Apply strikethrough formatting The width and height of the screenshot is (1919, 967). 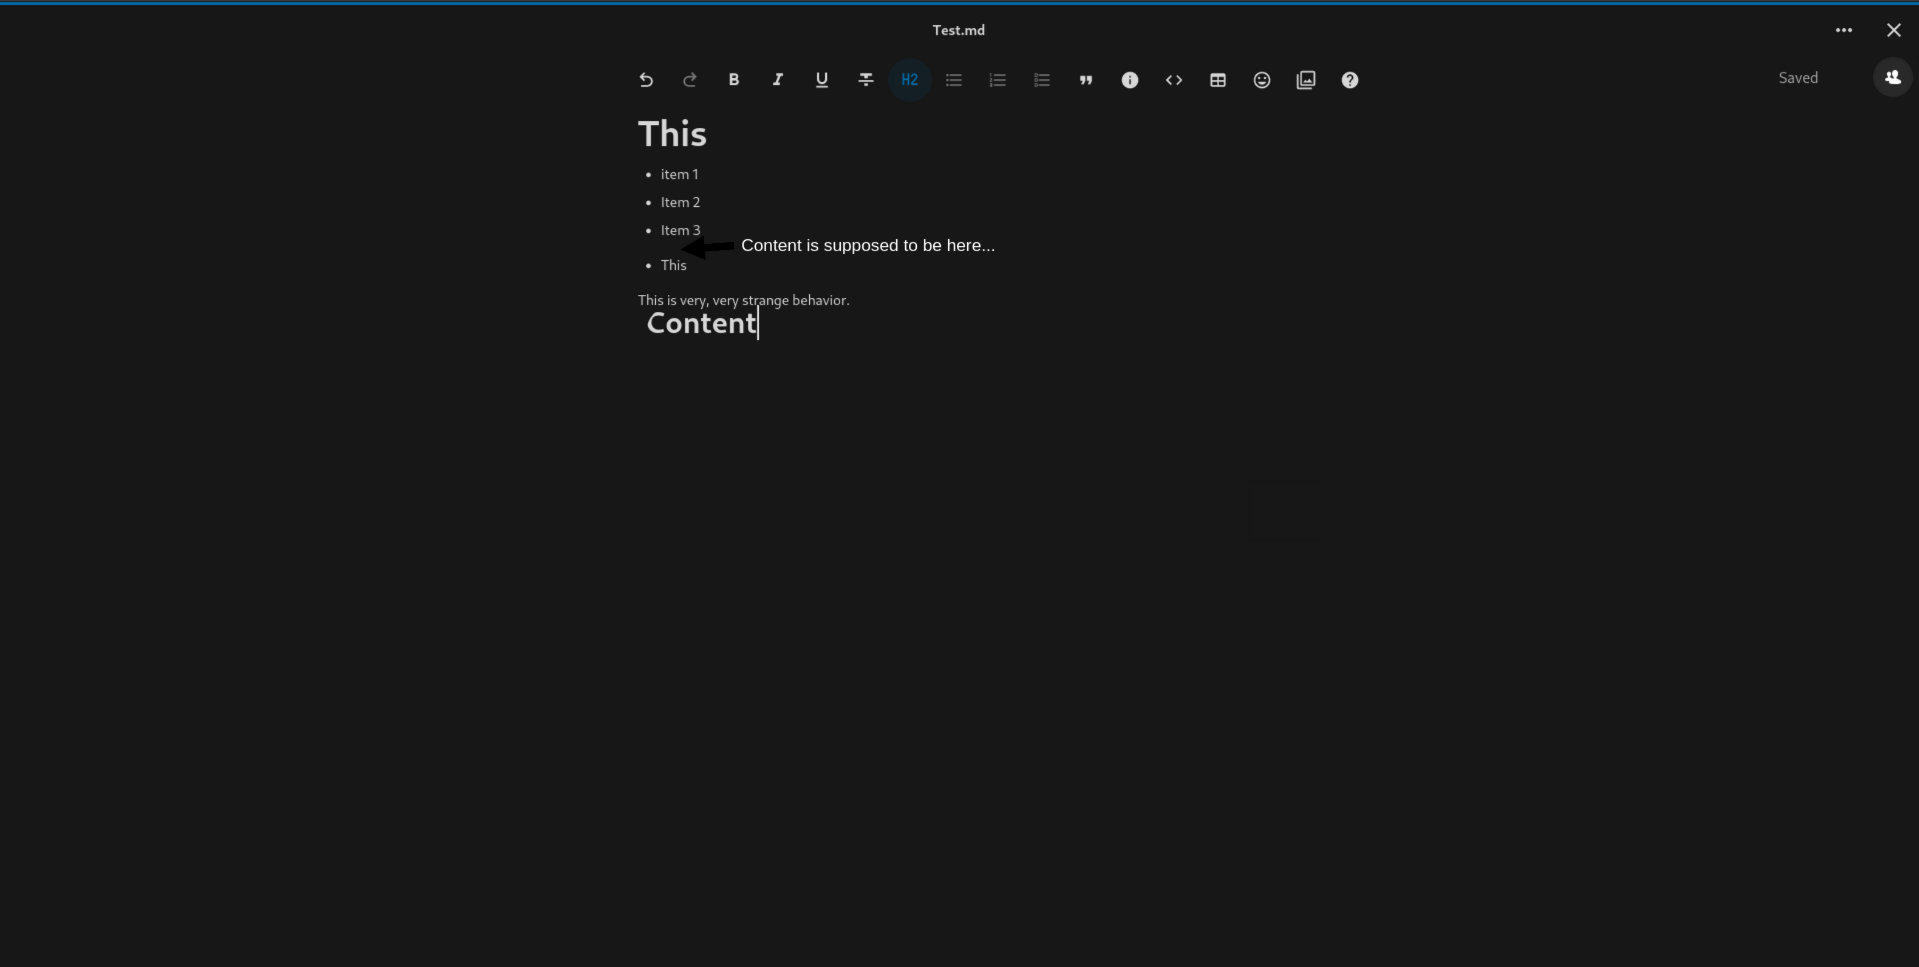pyautogui.click(x=866, y=80)
